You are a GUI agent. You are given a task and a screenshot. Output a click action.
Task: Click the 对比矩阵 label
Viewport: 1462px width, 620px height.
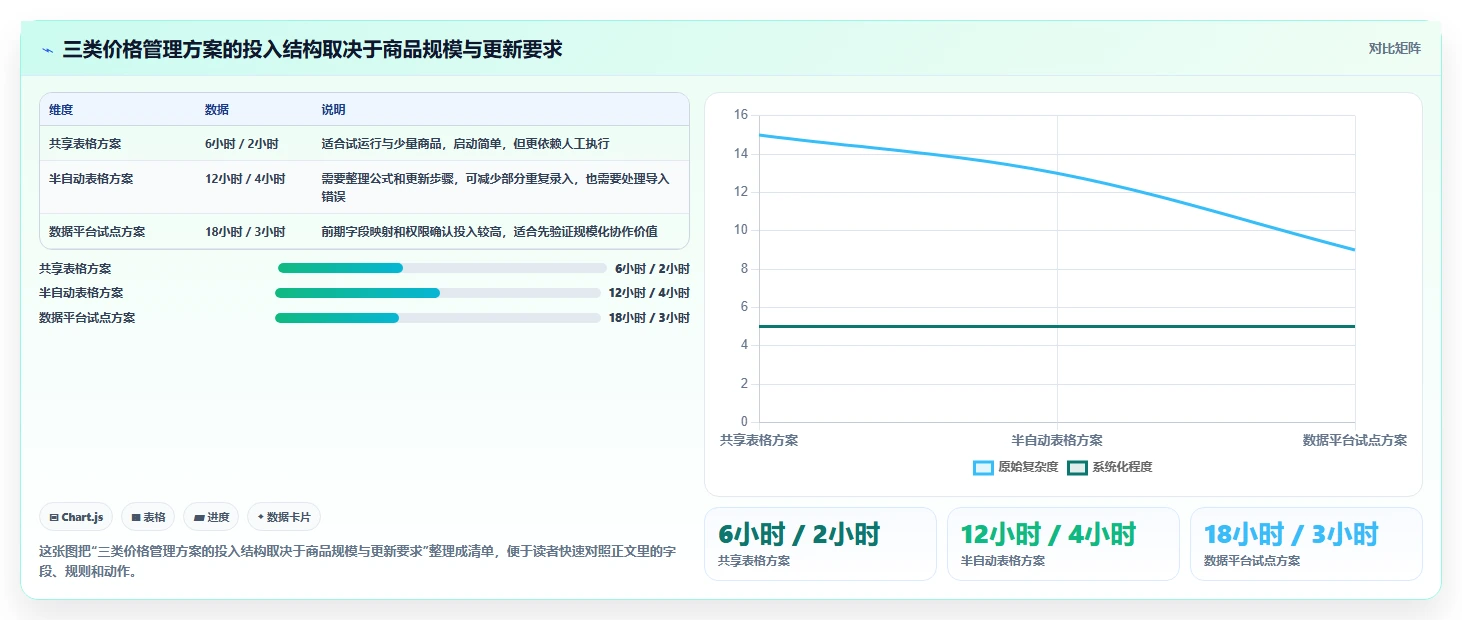coord(1394,48)
